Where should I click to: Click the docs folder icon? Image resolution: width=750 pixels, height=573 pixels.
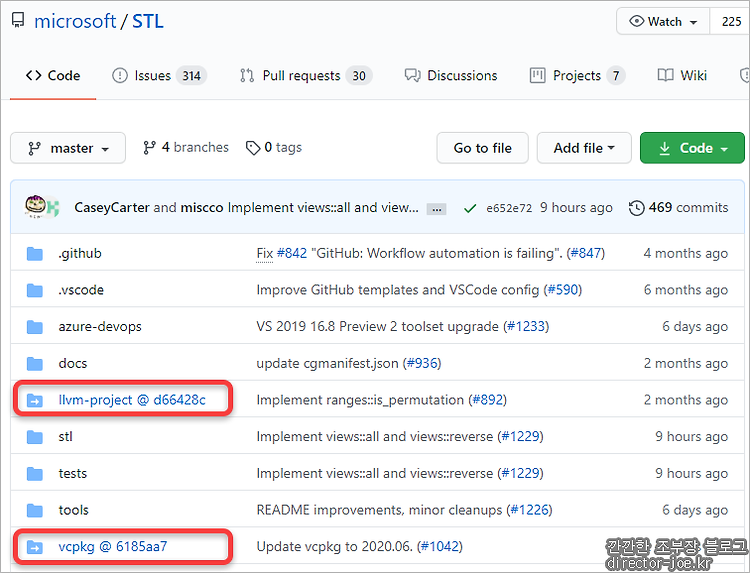click(34, 364)
